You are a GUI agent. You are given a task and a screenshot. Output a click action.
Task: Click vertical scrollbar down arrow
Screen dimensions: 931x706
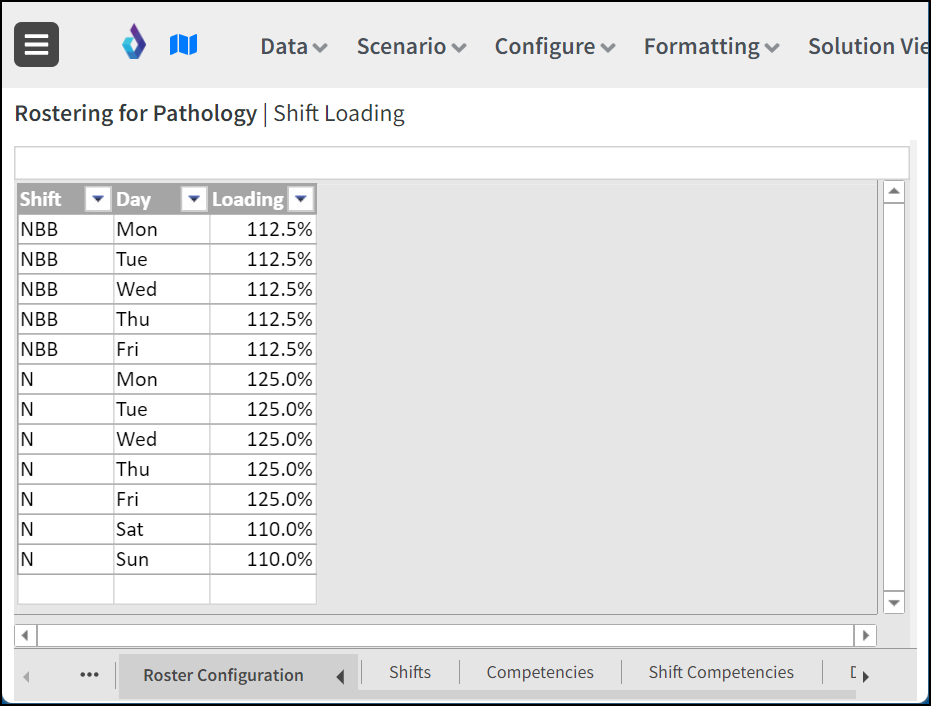(x=894, y=603)
